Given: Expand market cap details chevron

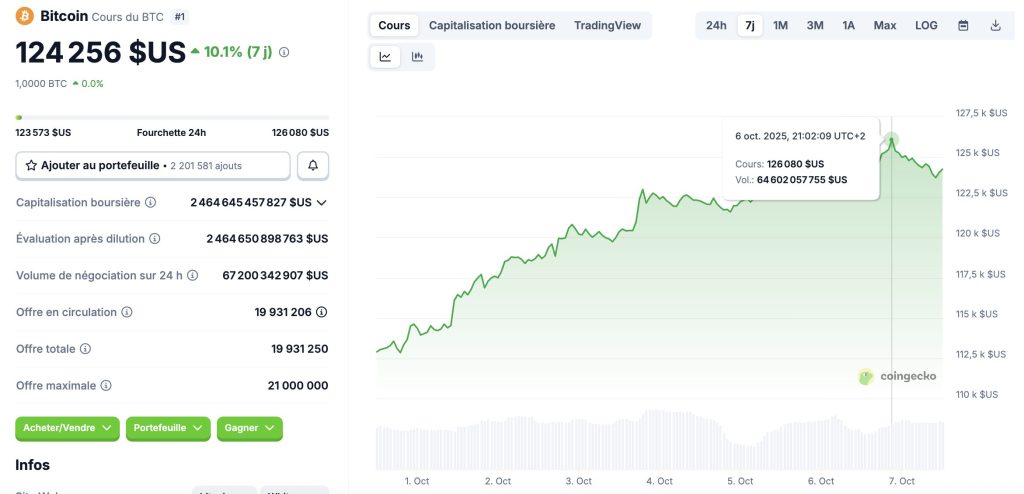Looking at the screenshot, I should point(321,202).
